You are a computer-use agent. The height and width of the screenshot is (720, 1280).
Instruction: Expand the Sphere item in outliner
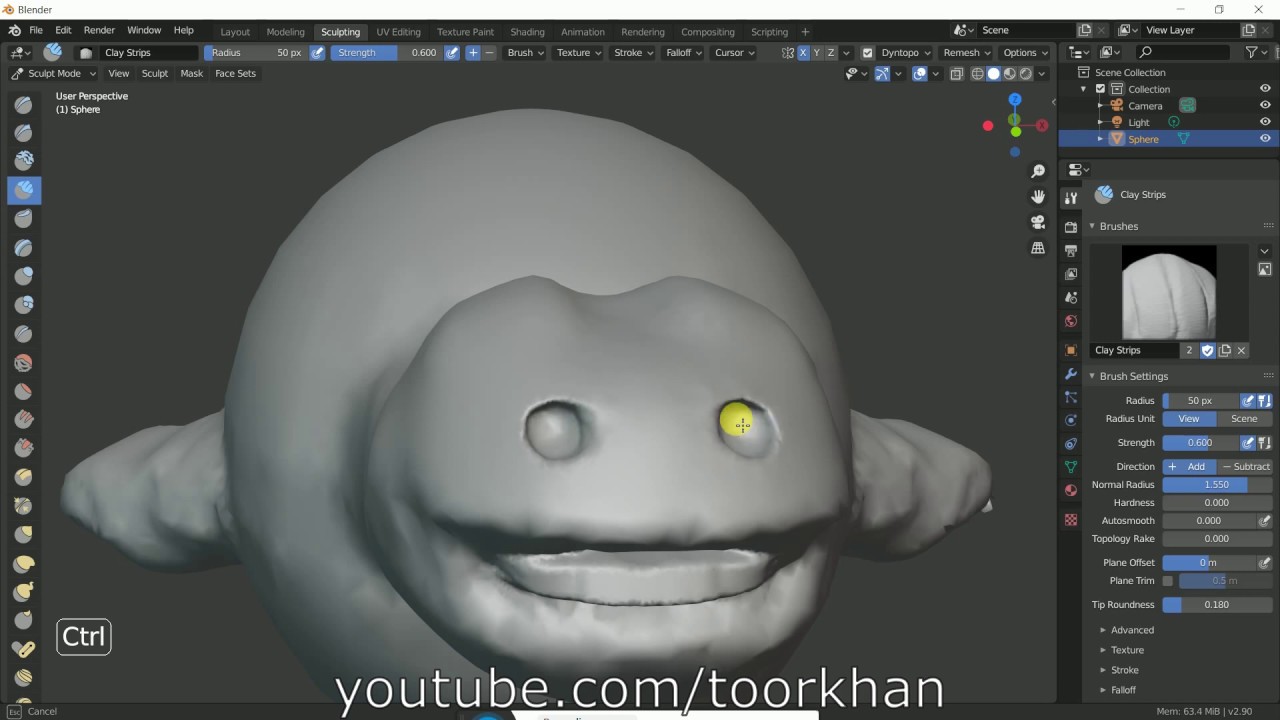click(1100, 139)
